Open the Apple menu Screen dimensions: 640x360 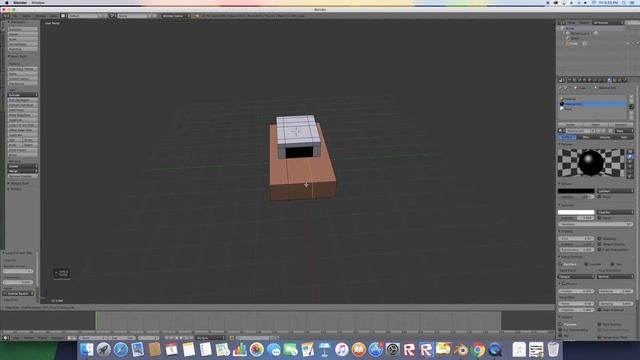7,3
